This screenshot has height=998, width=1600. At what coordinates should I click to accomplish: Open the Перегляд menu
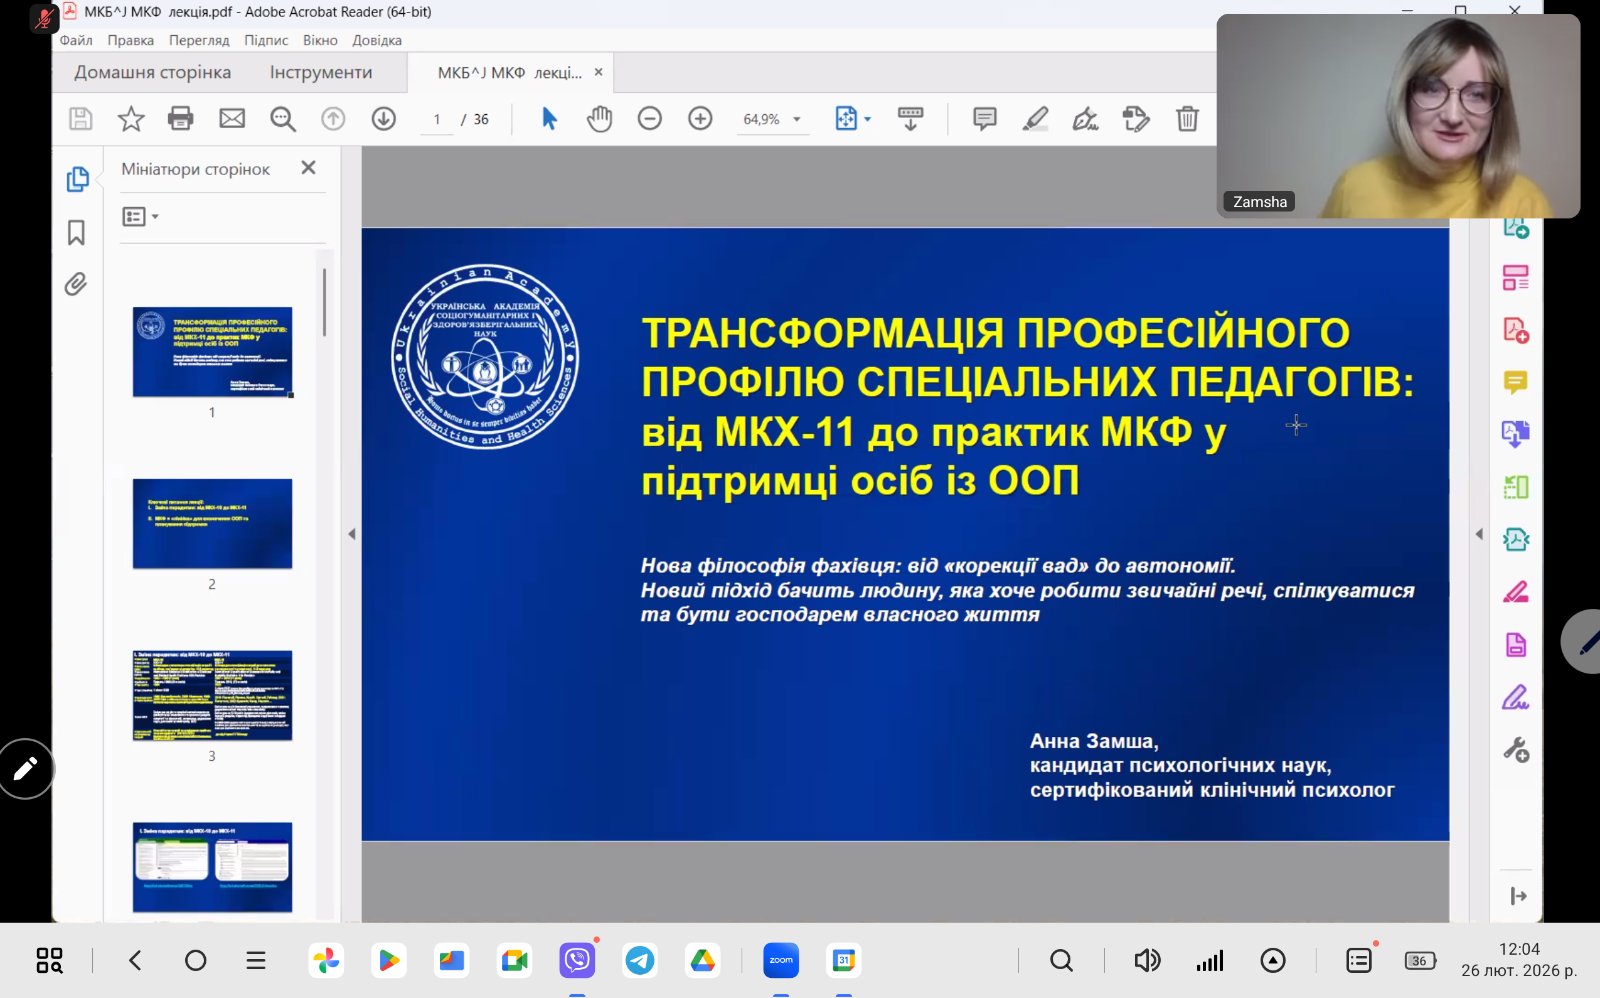click(199, 40)
